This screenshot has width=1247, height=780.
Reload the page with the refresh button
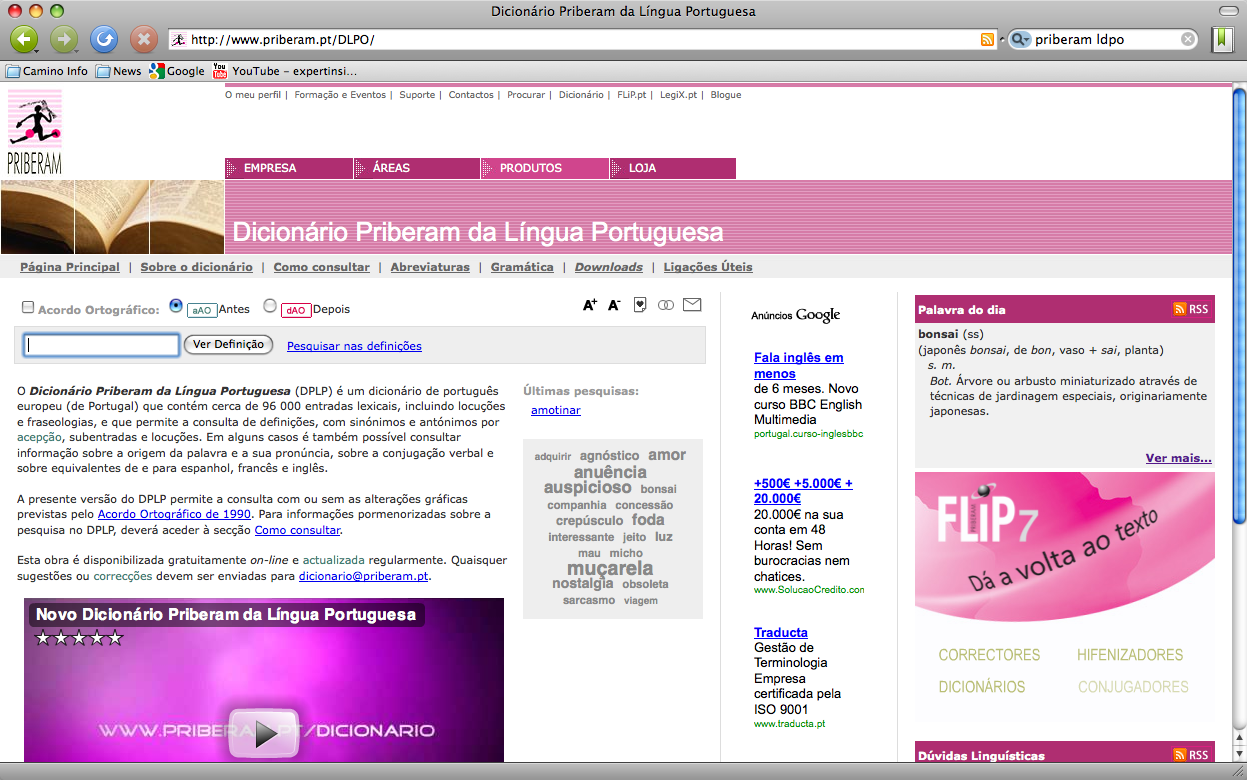coord(104,39)
